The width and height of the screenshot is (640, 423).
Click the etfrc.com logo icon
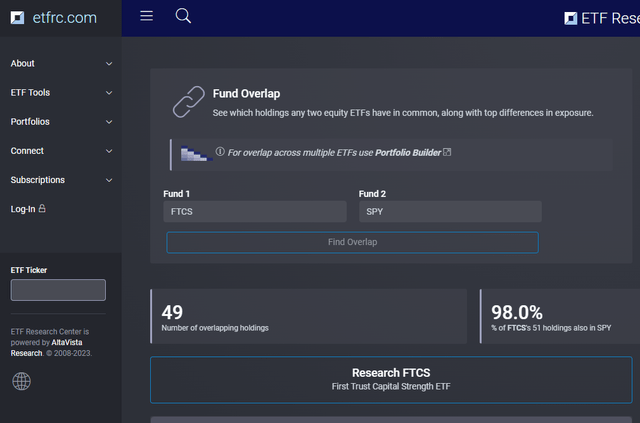coord(17,18)
